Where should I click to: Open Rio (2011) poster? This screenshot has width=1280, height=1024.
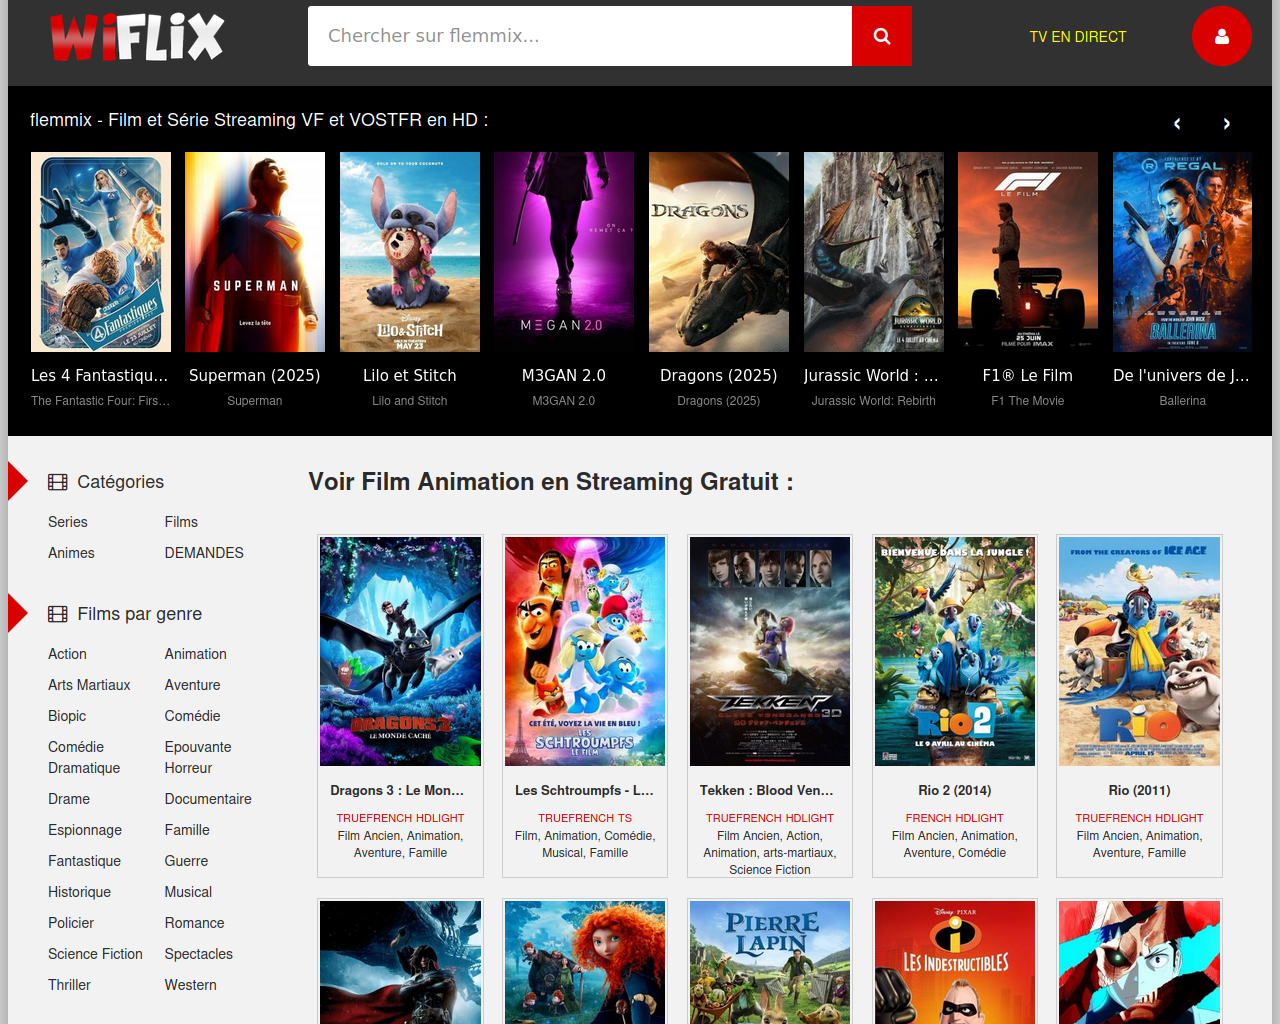pos(1140,651)
